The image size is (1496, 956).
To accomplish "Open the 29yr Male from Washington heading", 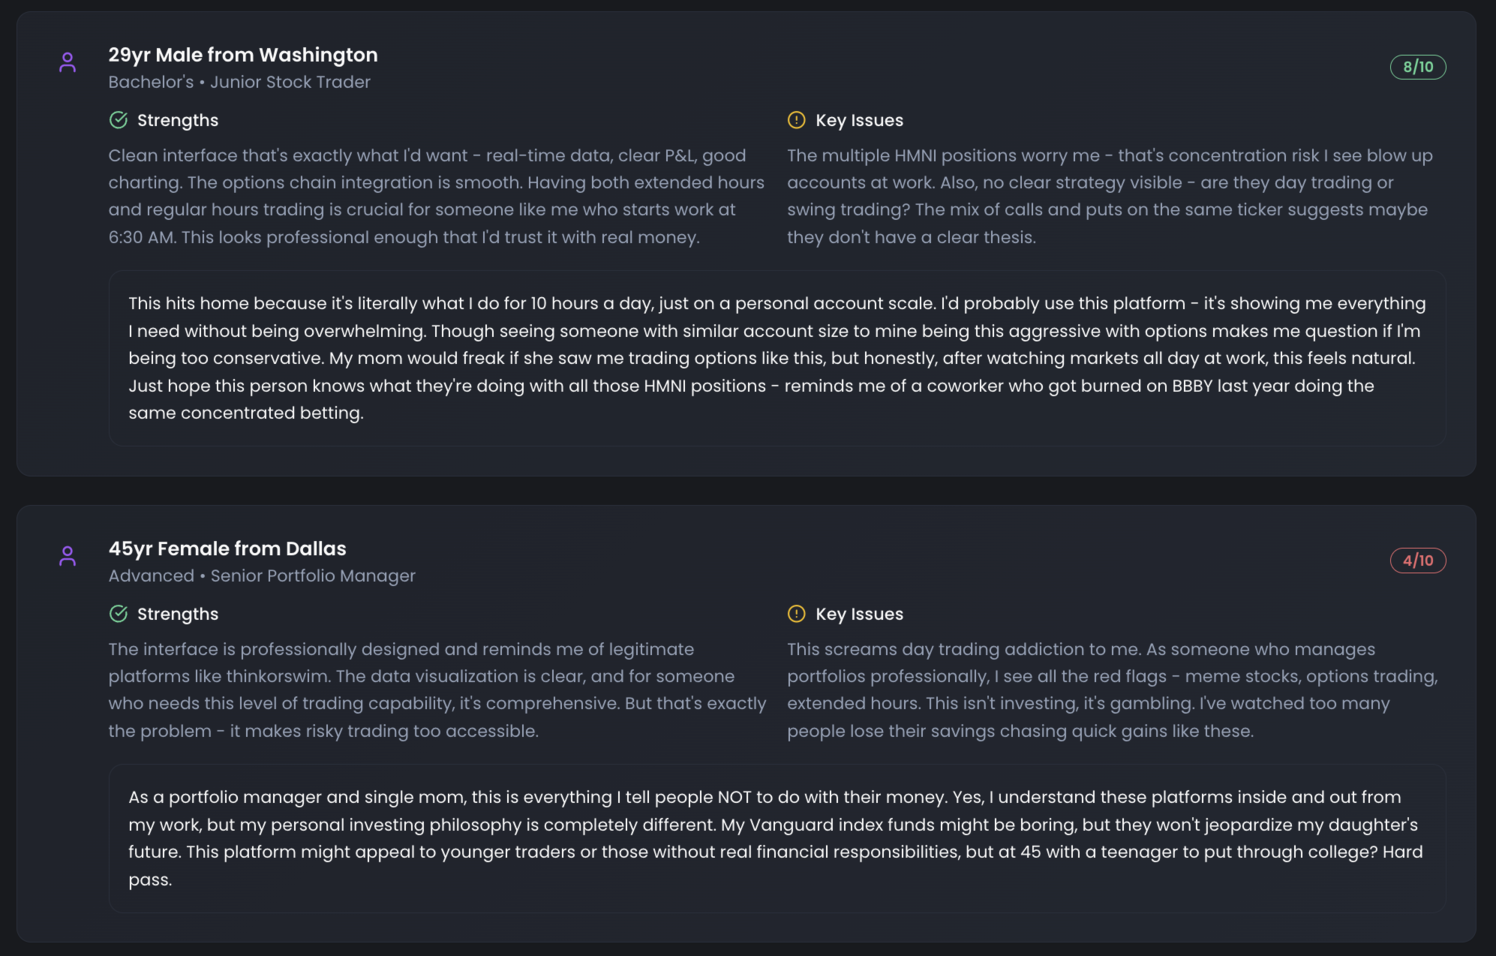I will click(x=243, y=54).
